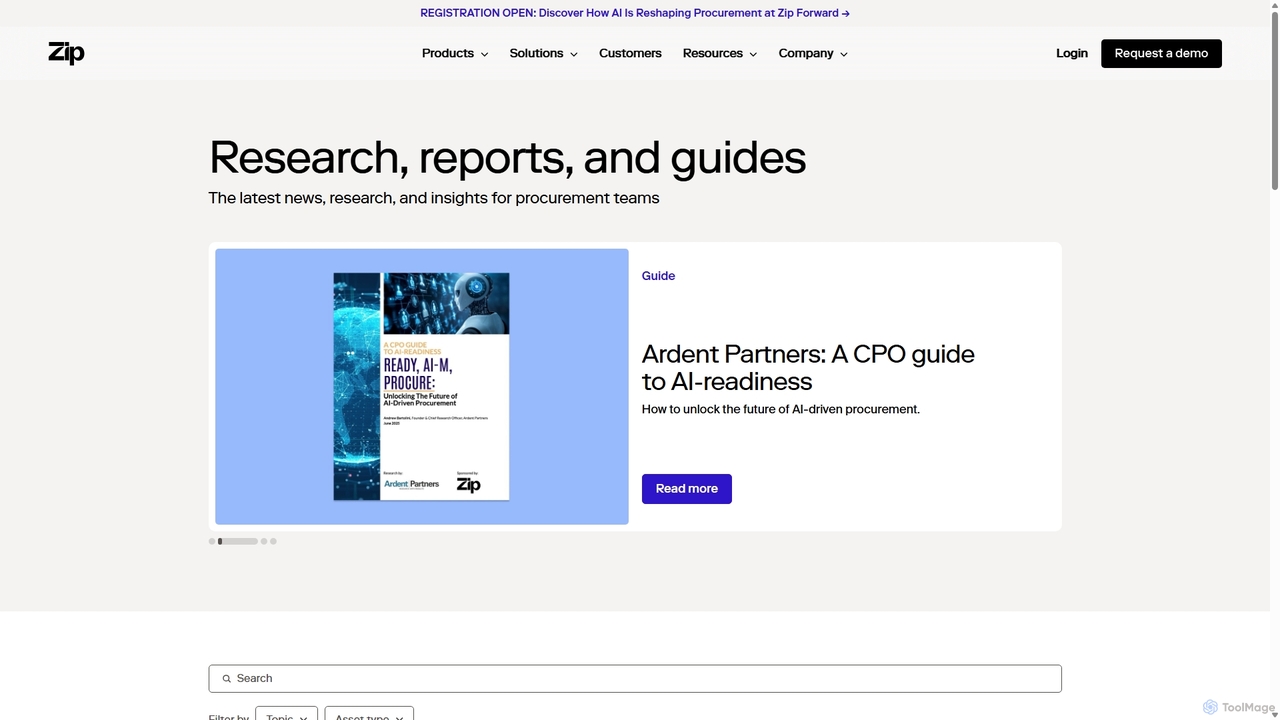Open the Resources dropdown menu
Viewport: 1280px width, 720px height.
(720, 53)
